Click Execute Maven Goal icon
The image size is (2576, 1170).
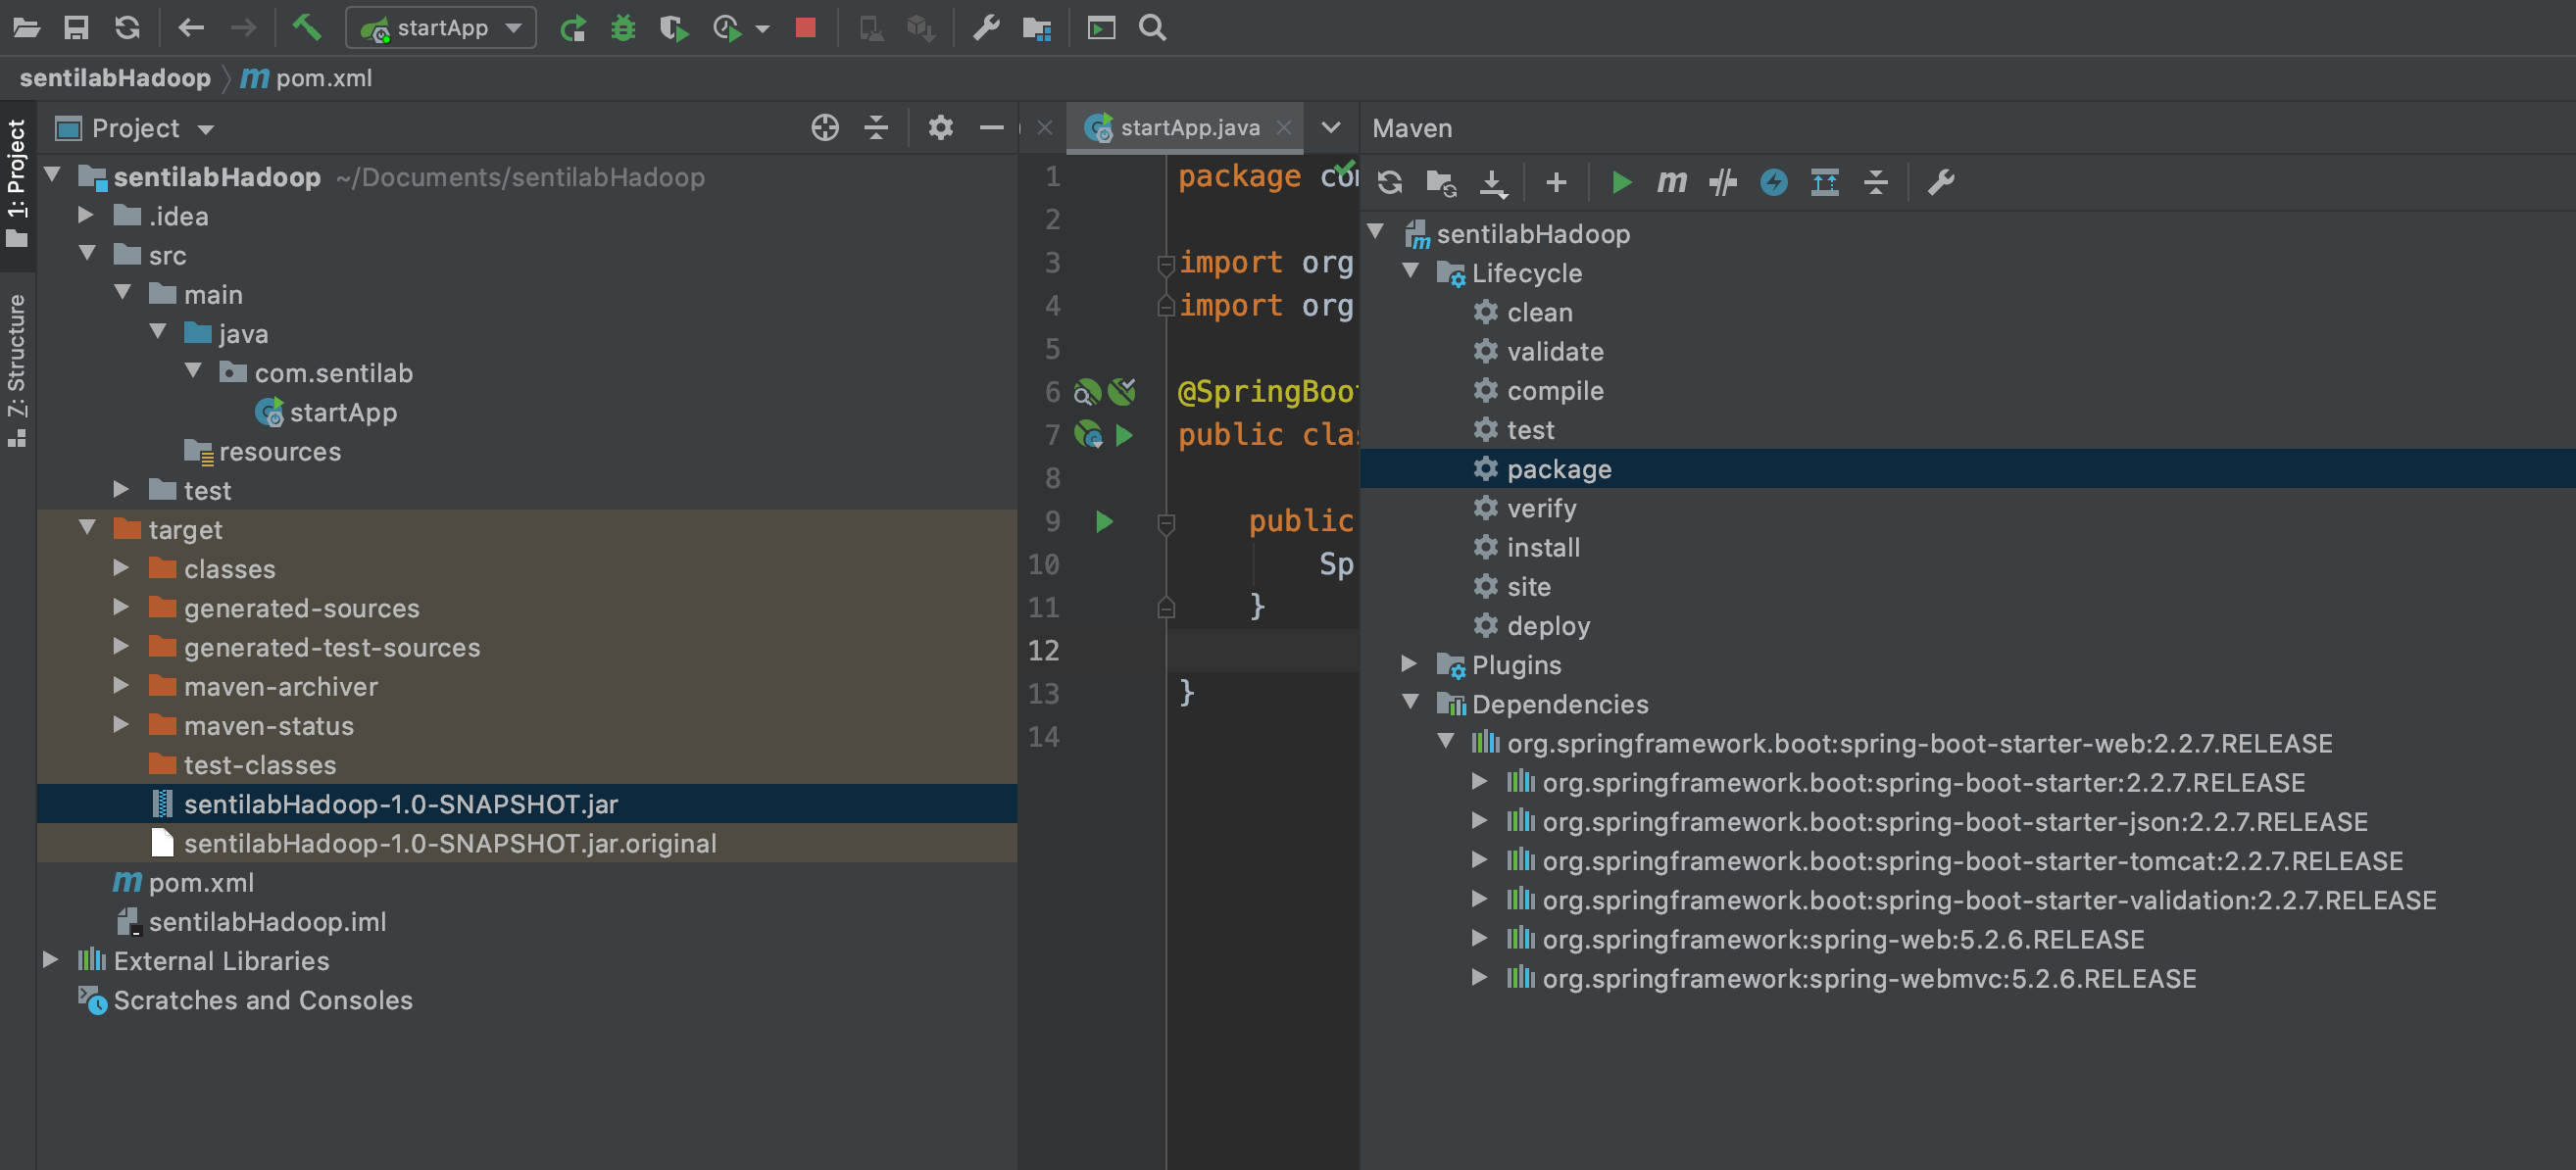click(1671, 182)
